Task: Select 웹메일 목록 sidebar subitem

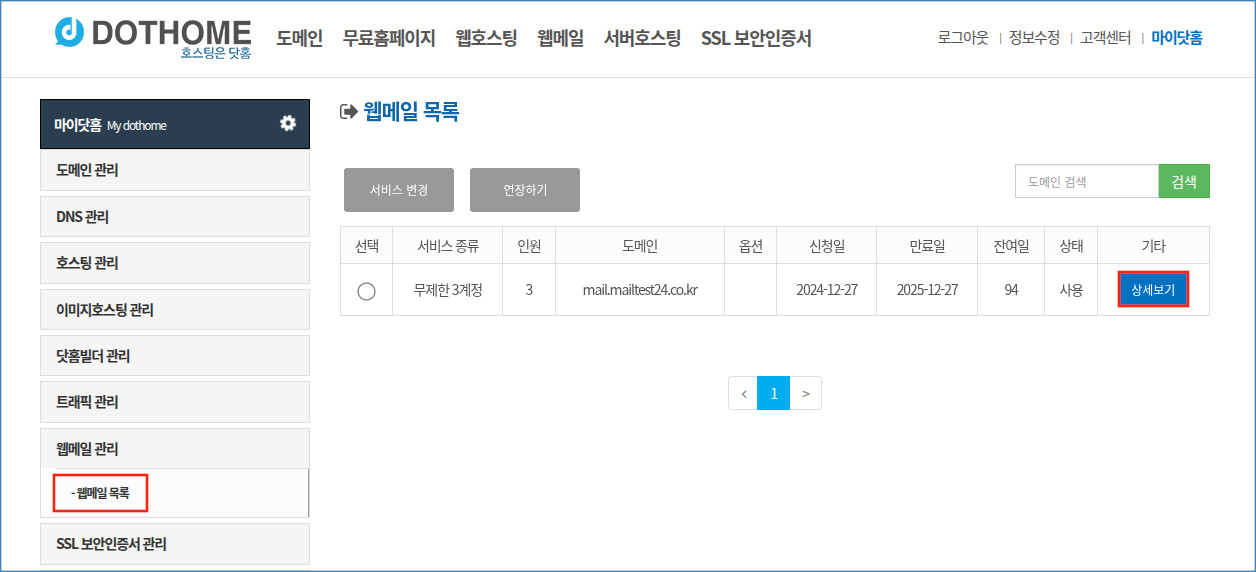Action: tap(100, 492)
